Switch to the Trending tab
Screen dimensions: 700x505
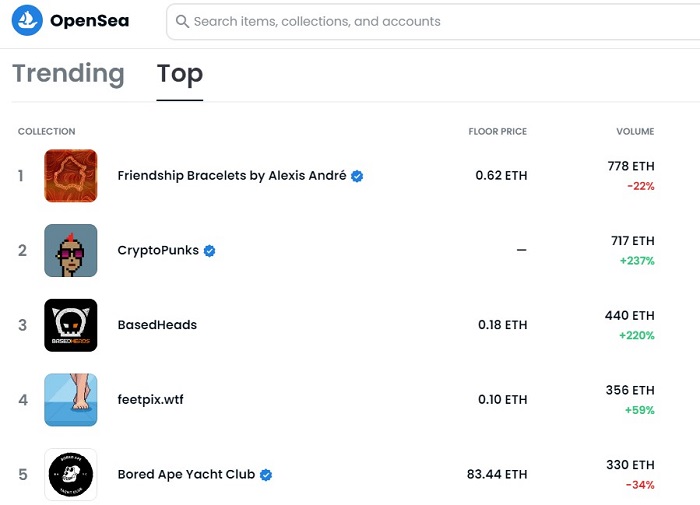click(x=68, y=74)
